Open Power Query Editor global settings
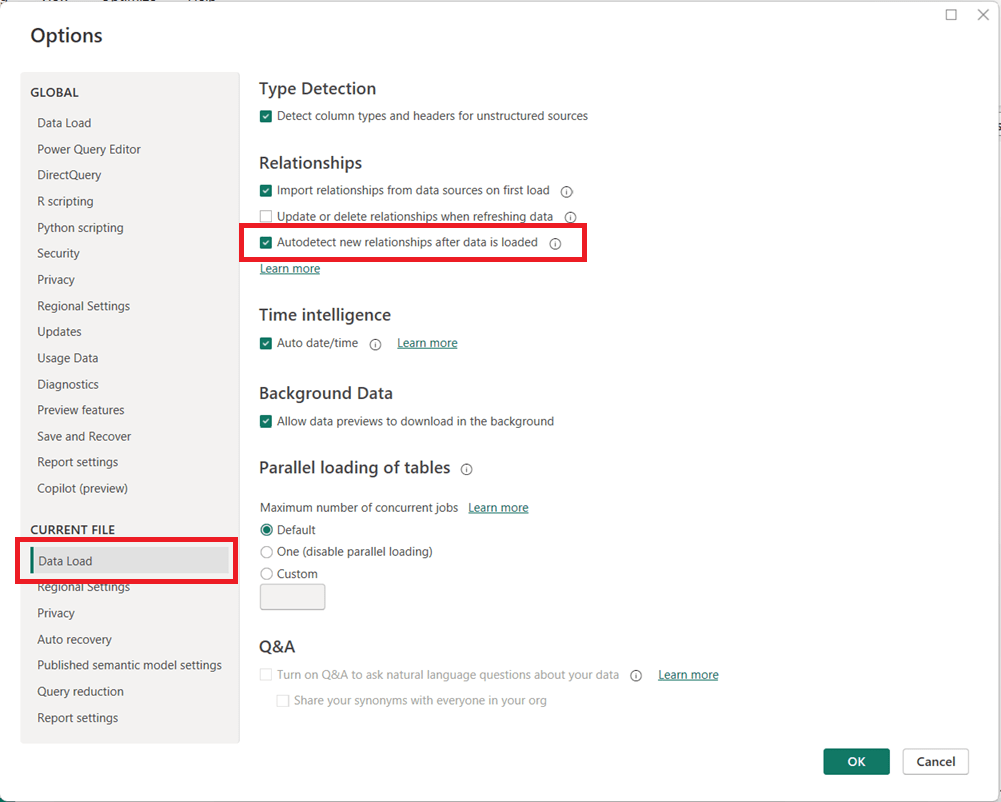 click(x=89, y=150)
